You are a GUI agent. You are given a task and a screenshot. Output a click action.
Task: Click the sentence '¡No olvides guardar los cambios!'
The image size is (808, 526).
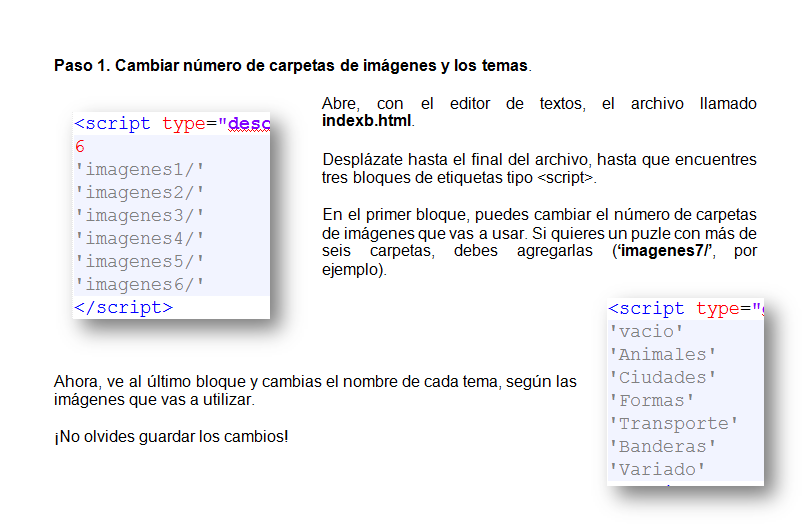pyautogui.click(x=171, y=436)
